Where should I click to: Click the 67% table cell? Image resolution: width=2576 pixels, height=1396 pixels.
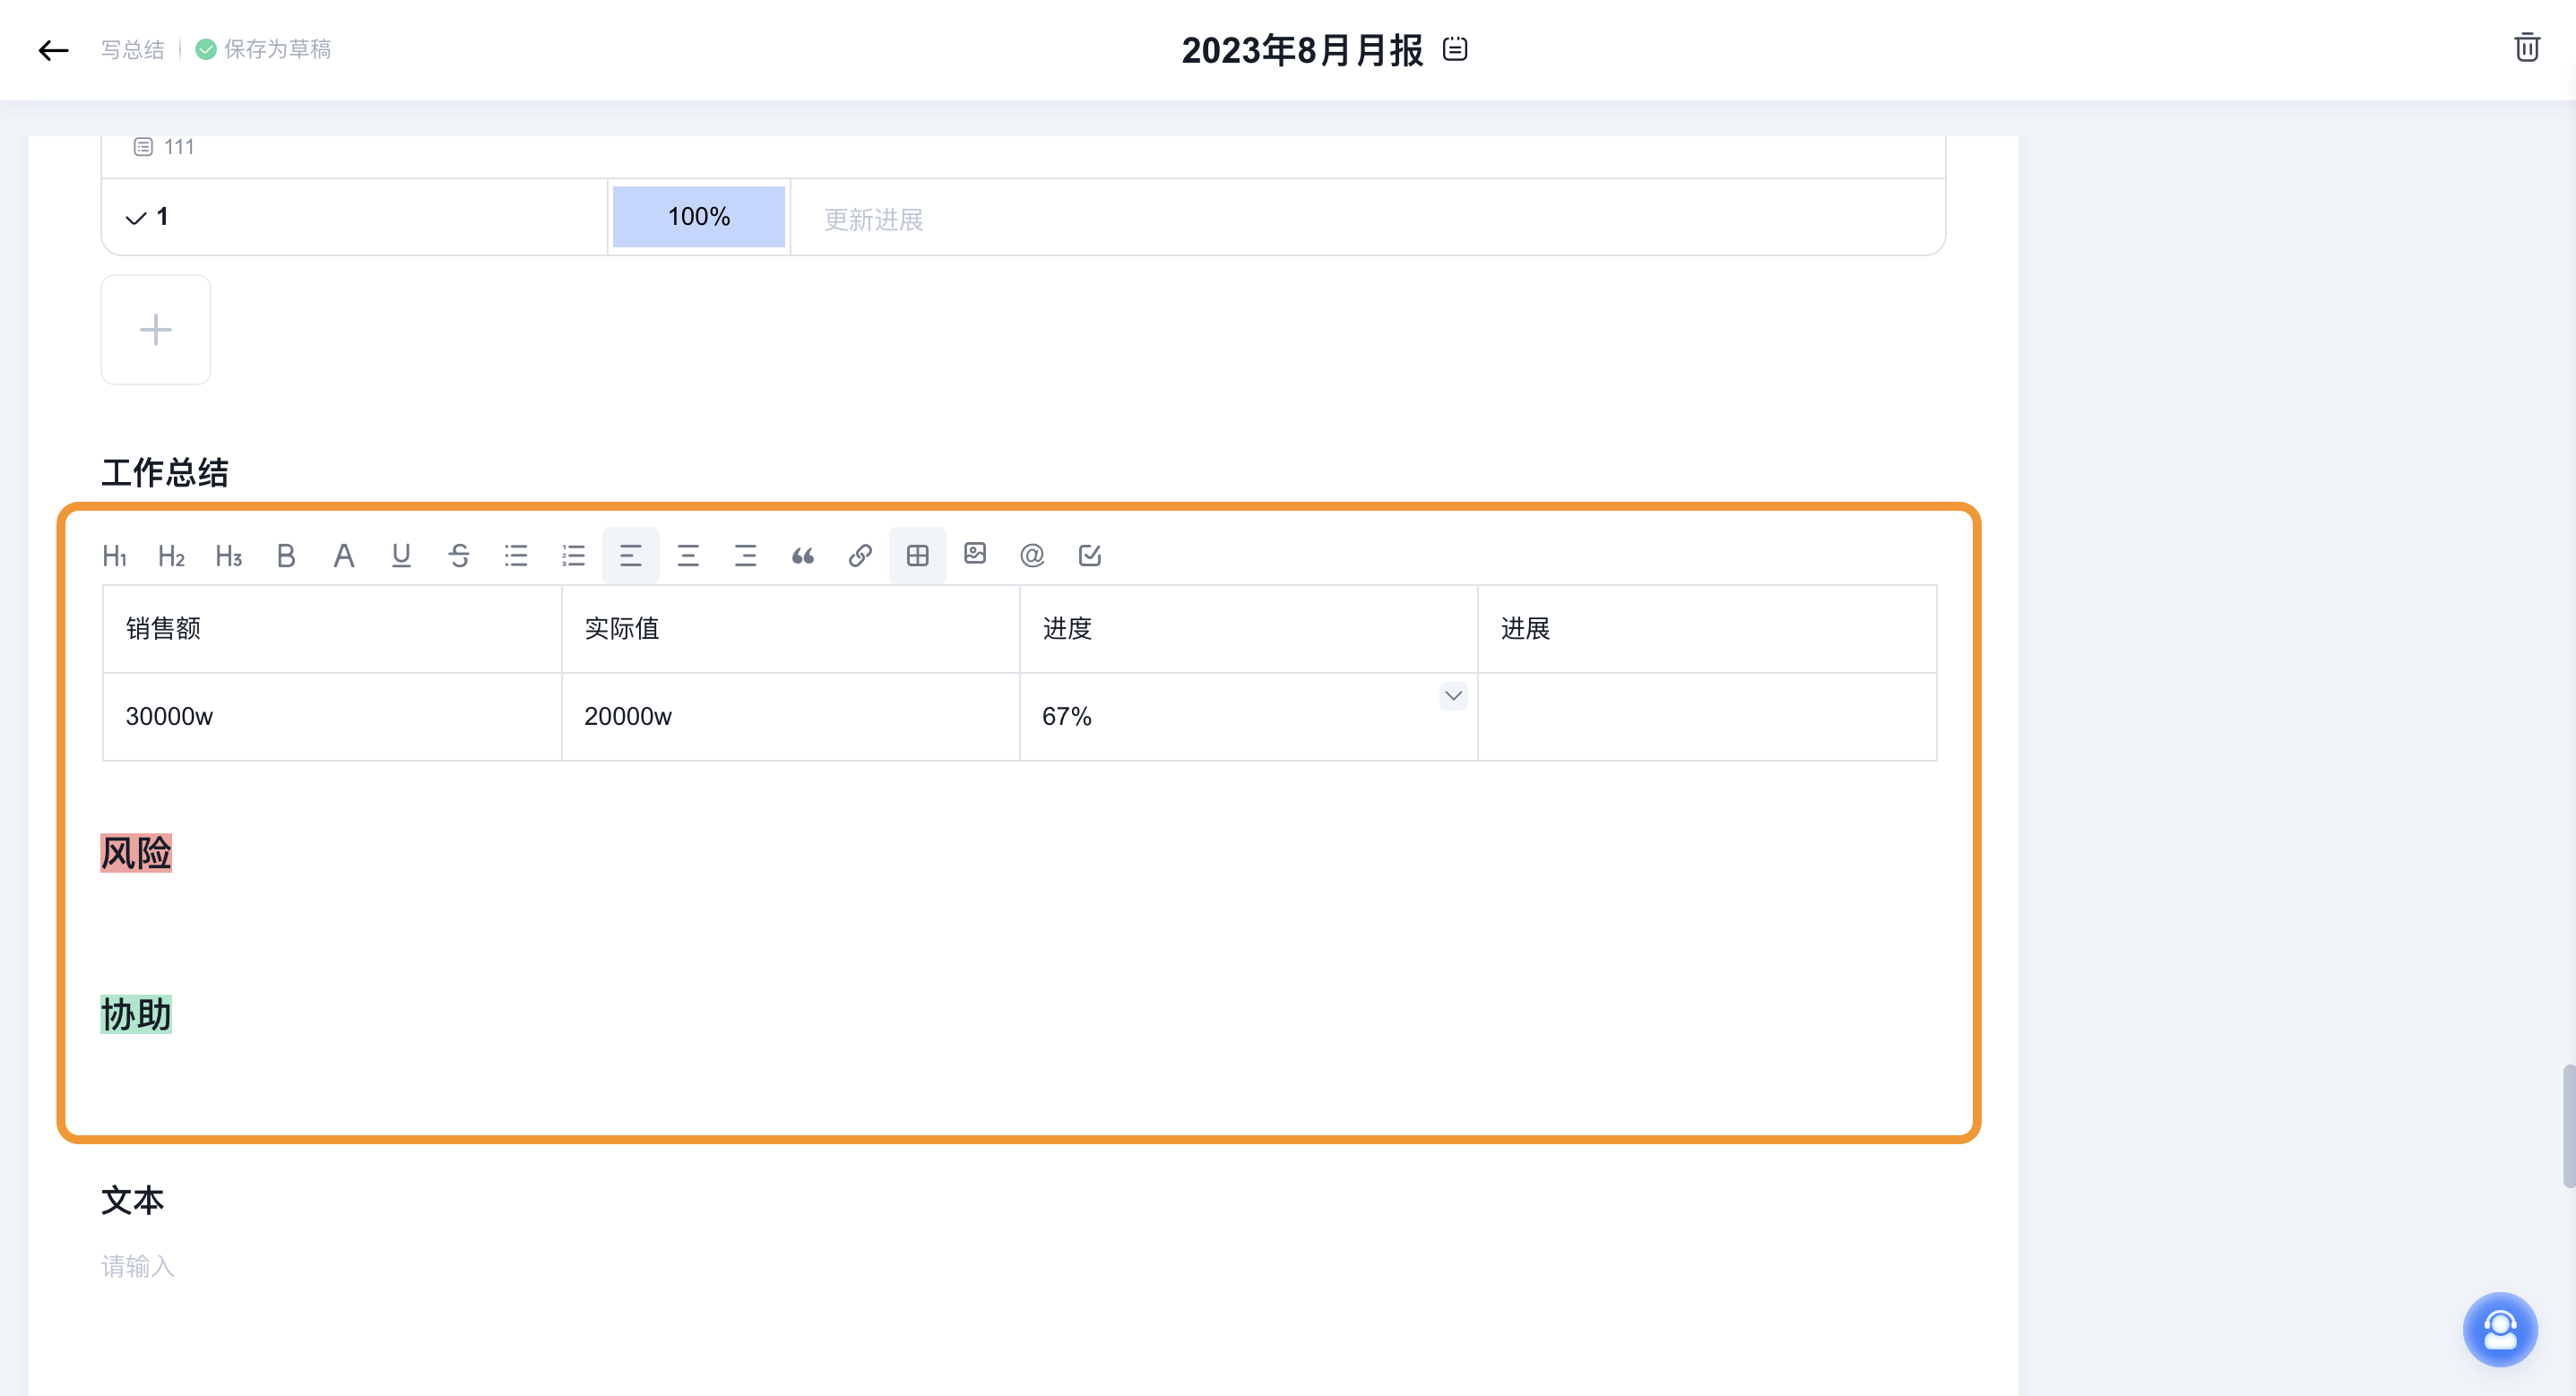pos(1249,717)
